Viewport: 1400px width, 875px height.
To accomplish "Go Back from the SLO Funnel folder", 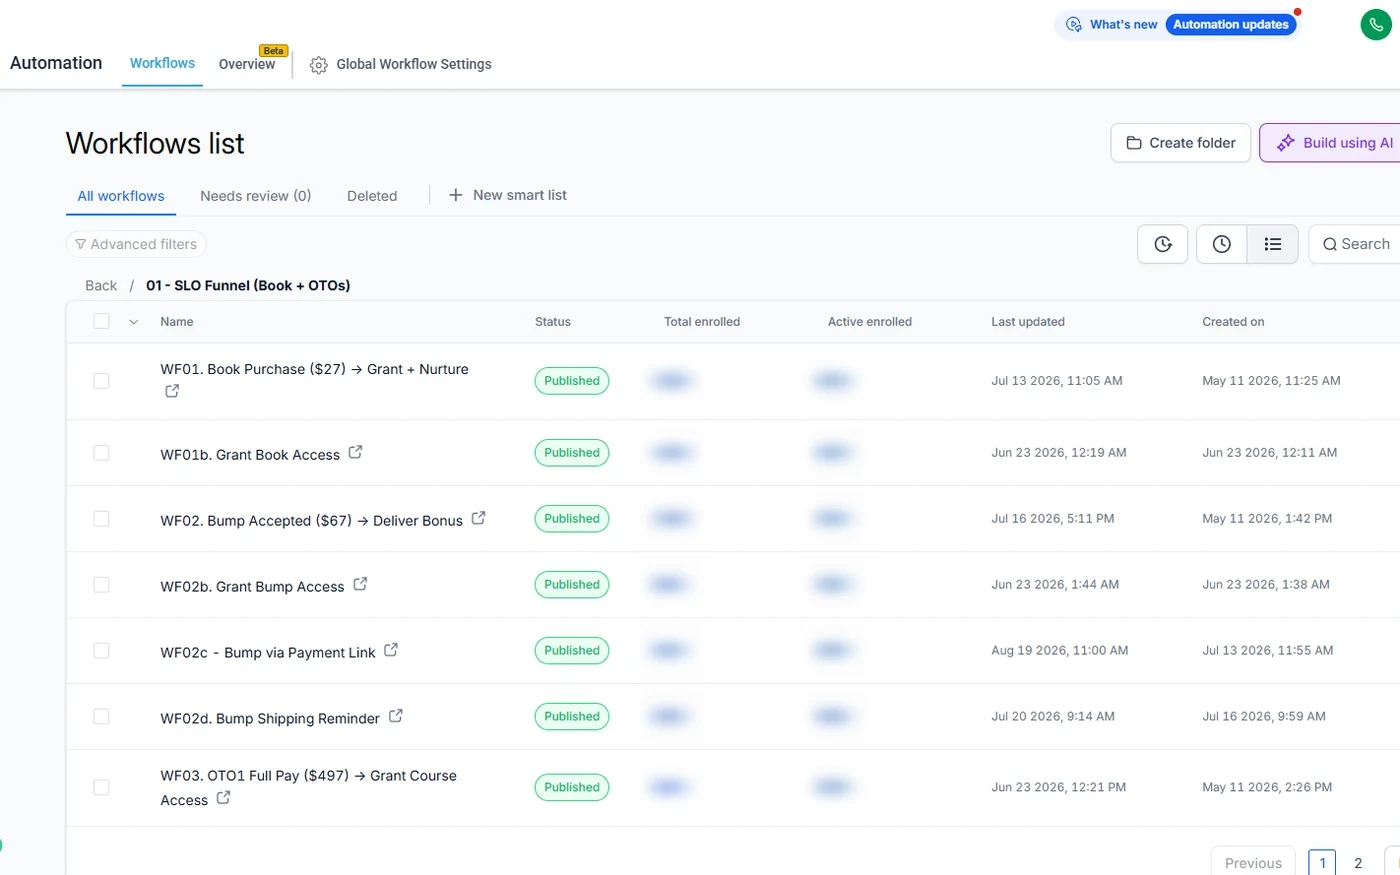I will click(101, 286).
